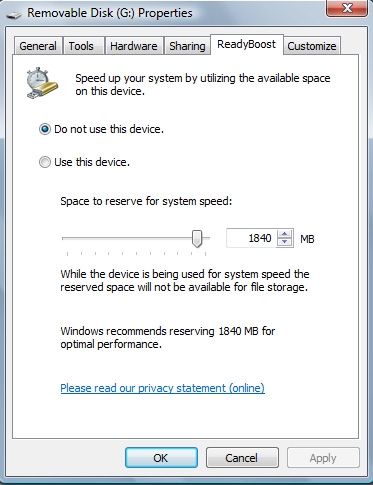Select the ReadyBoost tab
This screenshot has height=485, width=373.
[x=247, y=44]
